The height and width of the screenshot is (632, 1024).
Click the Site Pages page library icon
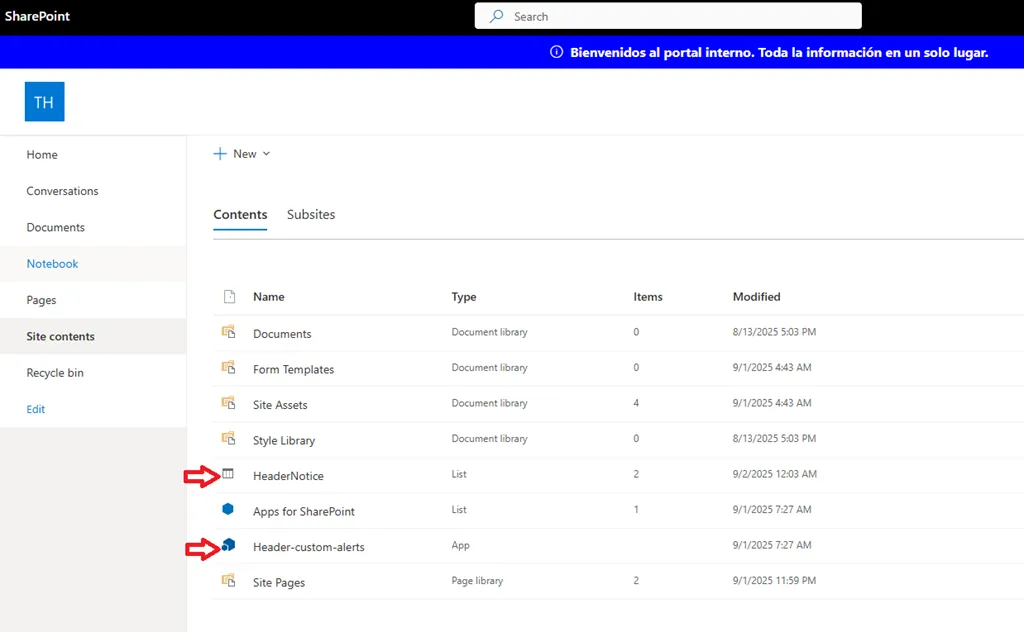tap(228, 581)
